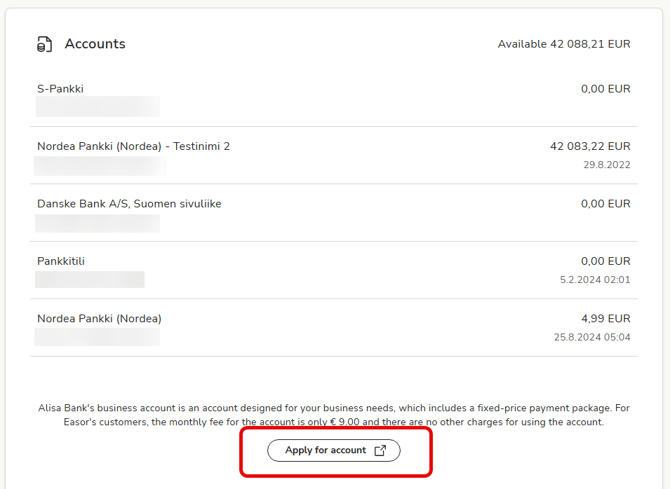670x489 pixels.
Task: Click the Accounts heading
Action: (x=95, y=44)
